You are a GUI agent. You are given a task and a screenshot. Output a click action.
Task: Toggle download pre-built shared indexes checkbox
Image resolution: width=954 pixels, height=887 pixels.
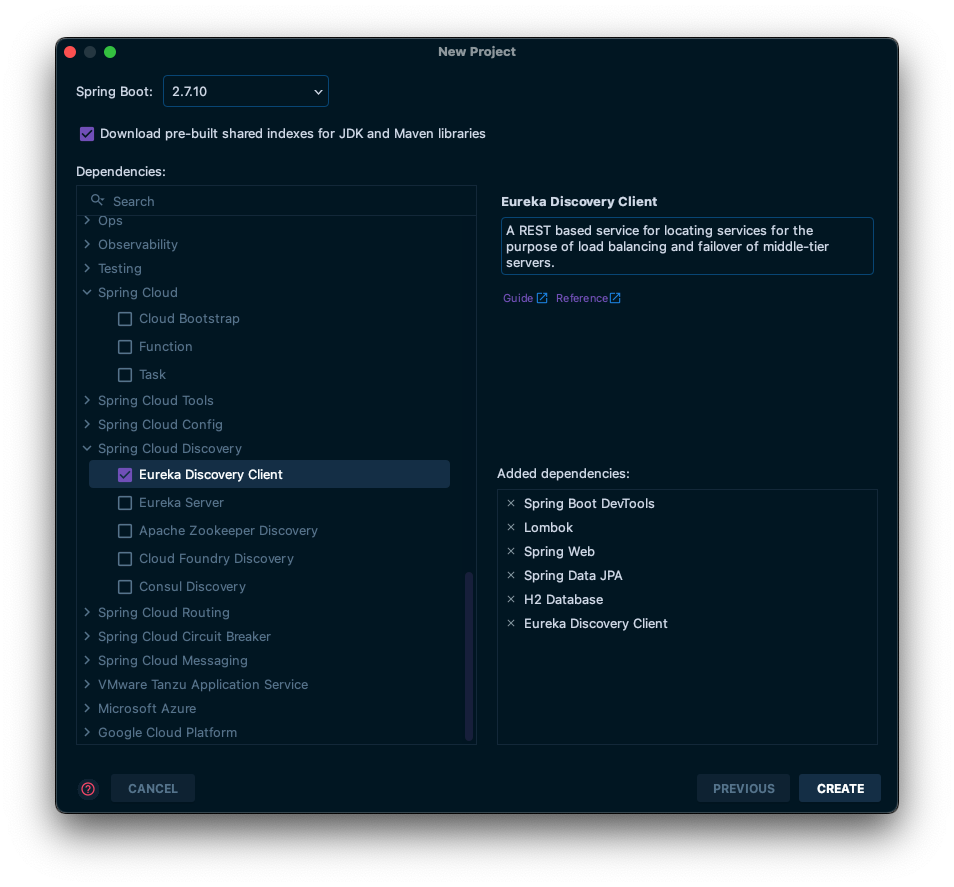pos(87,134)
